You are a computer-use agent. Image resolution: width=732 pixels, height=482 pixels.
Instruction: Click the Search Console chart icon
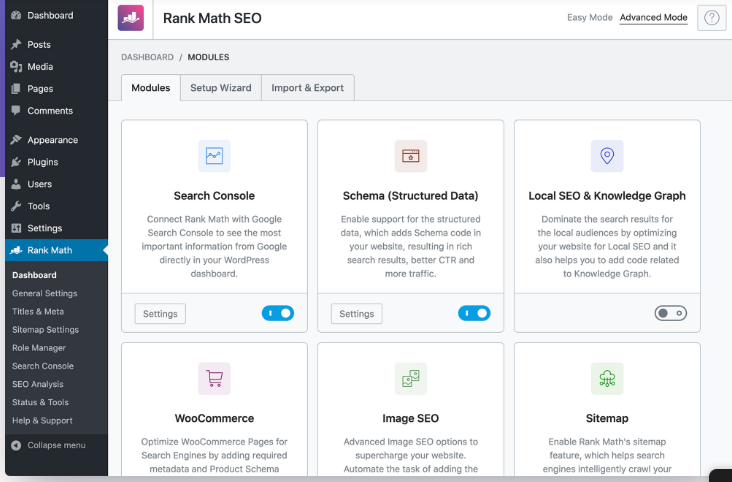pyautogui.click(x=214, y=156)
